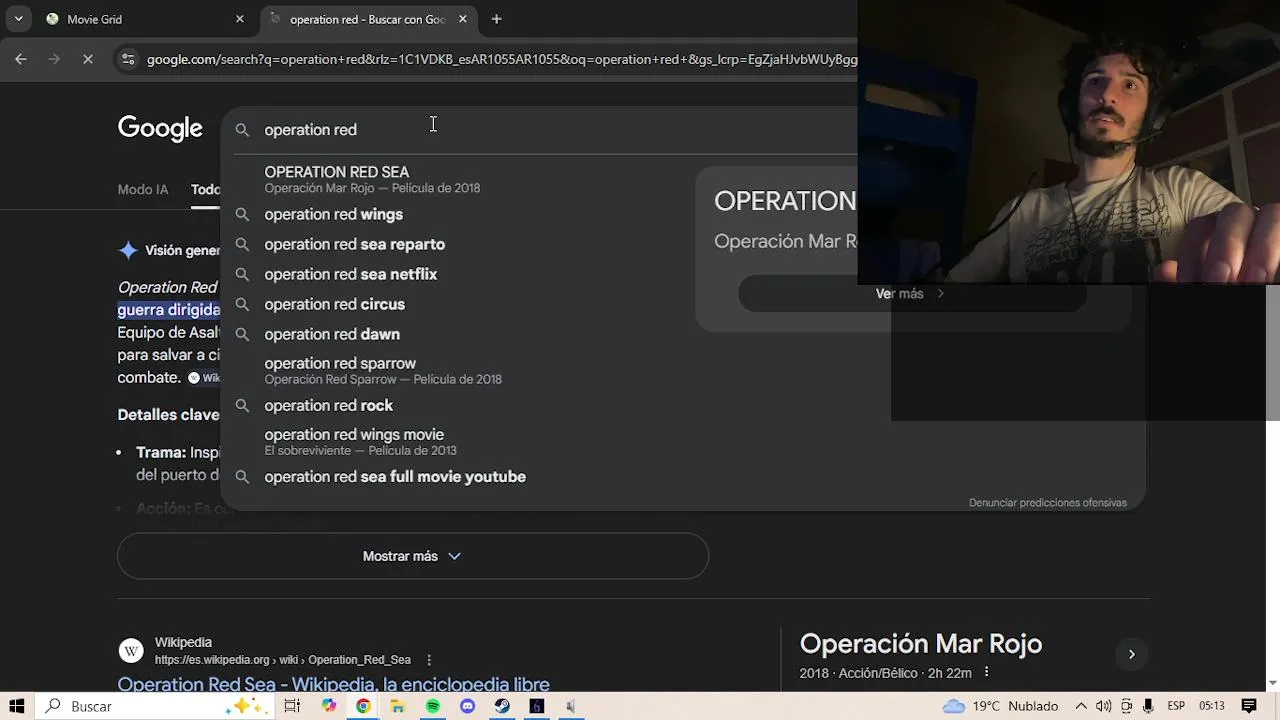
Task: Open three-dot menu beside 2h 22m
Action: [986, 672]
